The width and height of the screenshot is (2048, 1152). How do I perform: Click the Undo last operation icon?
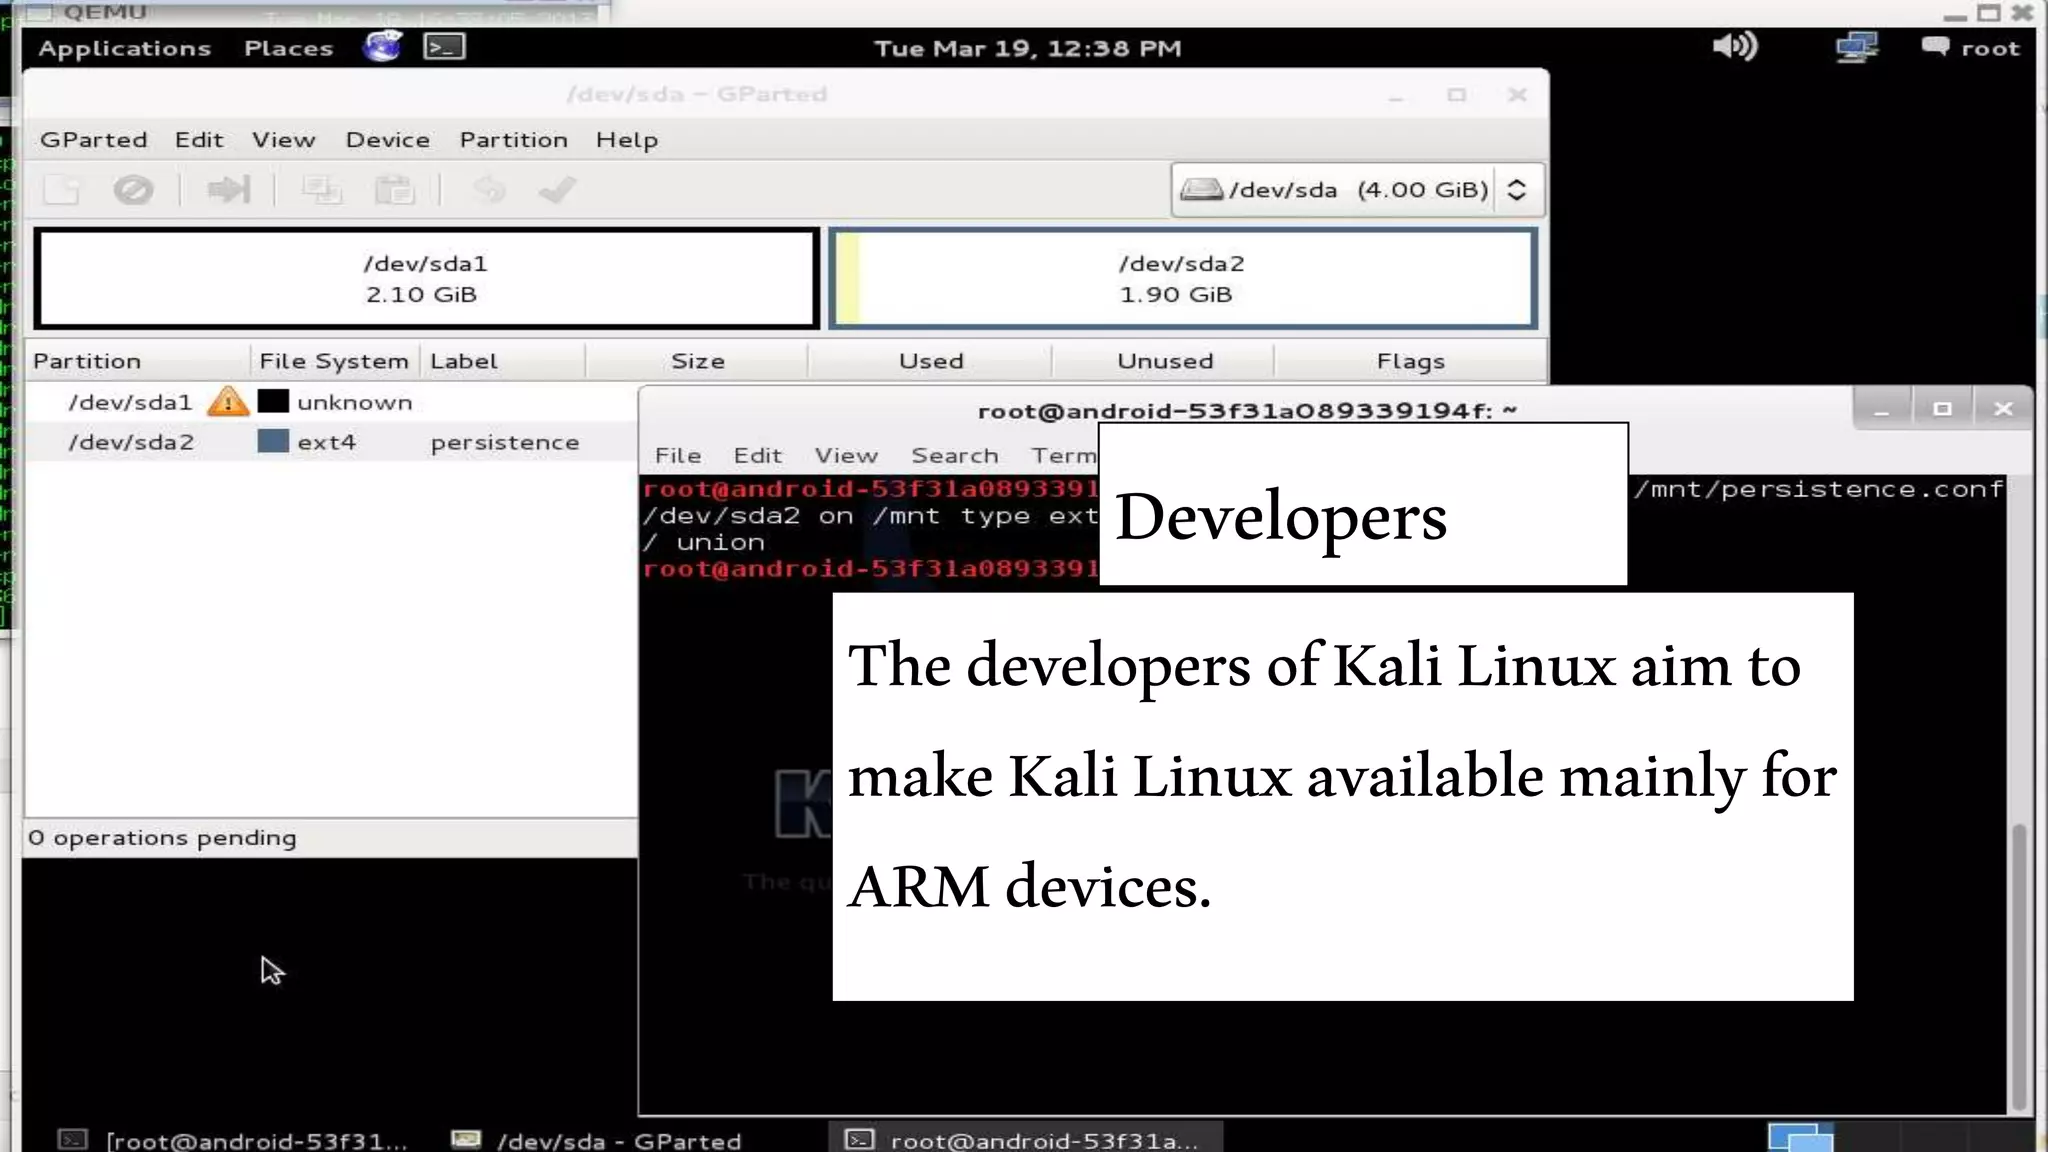click(x=489, y=190)
